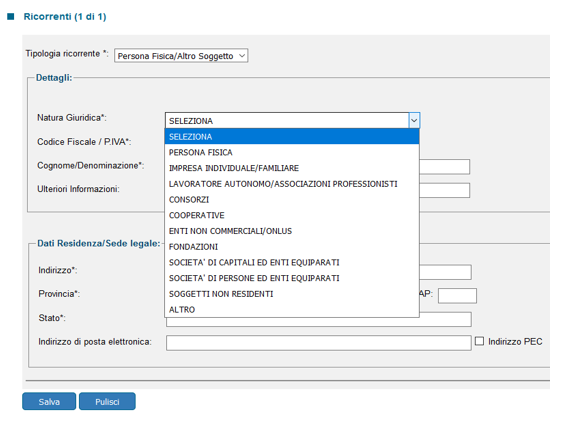Screen dimensions: 561x421
Task: Pick SOCIETA' DI PERSONE ED ENTI EQUIPARATI
Action: 292,278
